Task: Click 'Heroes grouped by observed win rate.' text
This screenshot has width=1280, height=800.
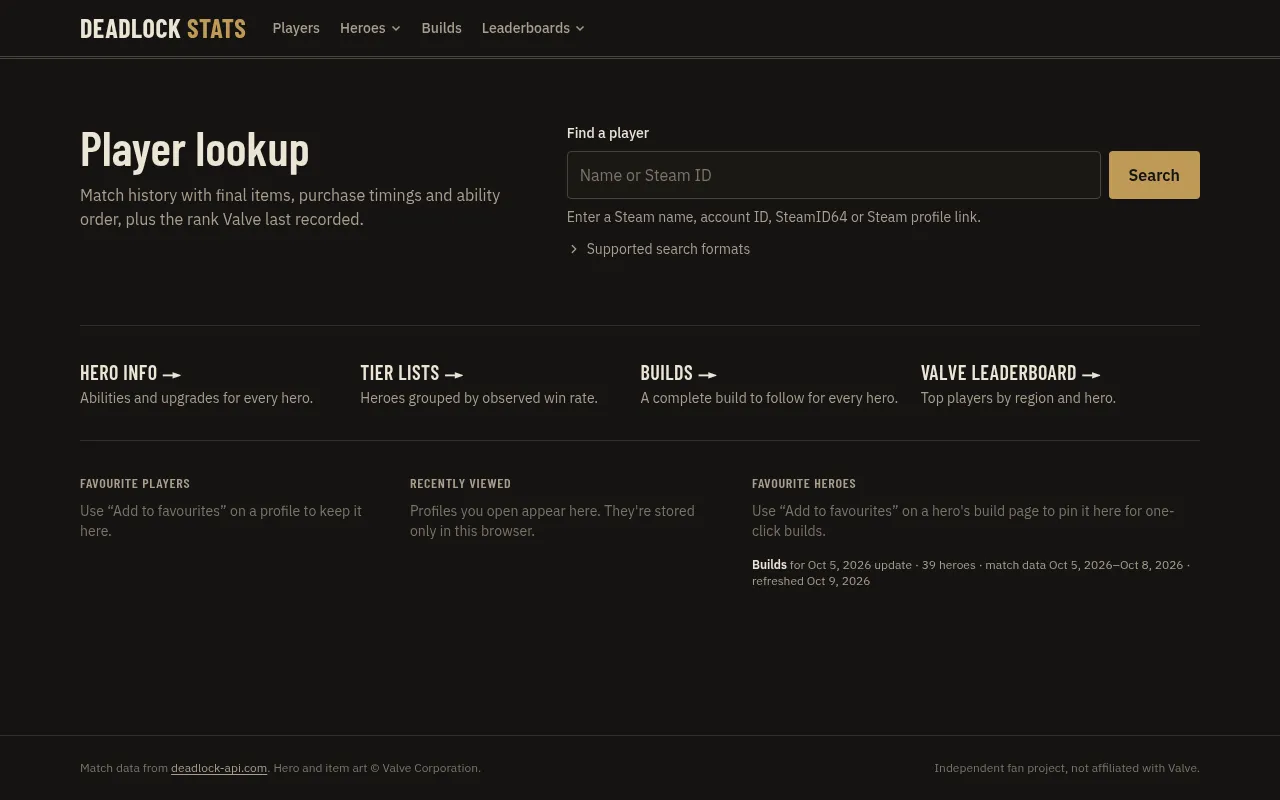Action: [x=479, y=398]
